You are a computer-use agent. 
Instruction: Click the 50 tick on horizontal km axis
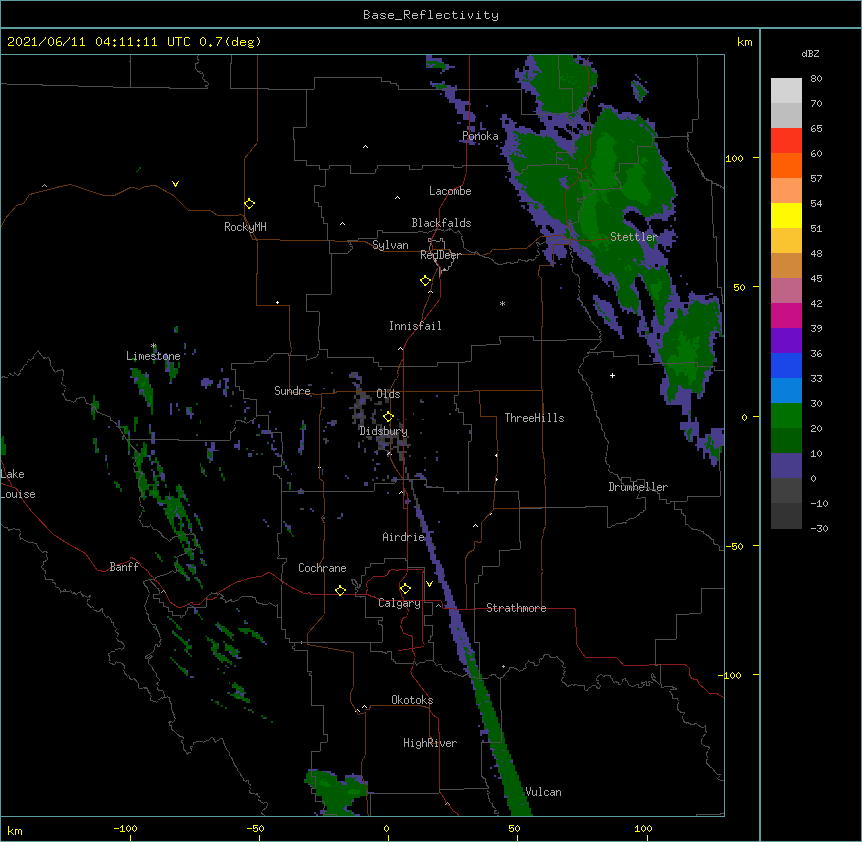[x=514, y=828]
